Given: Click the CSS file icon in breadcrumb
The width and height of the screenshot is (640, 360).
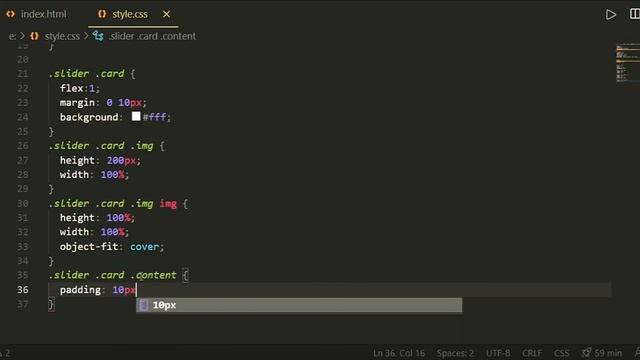Looking at the screenshot, I should [x=35, y=36].
